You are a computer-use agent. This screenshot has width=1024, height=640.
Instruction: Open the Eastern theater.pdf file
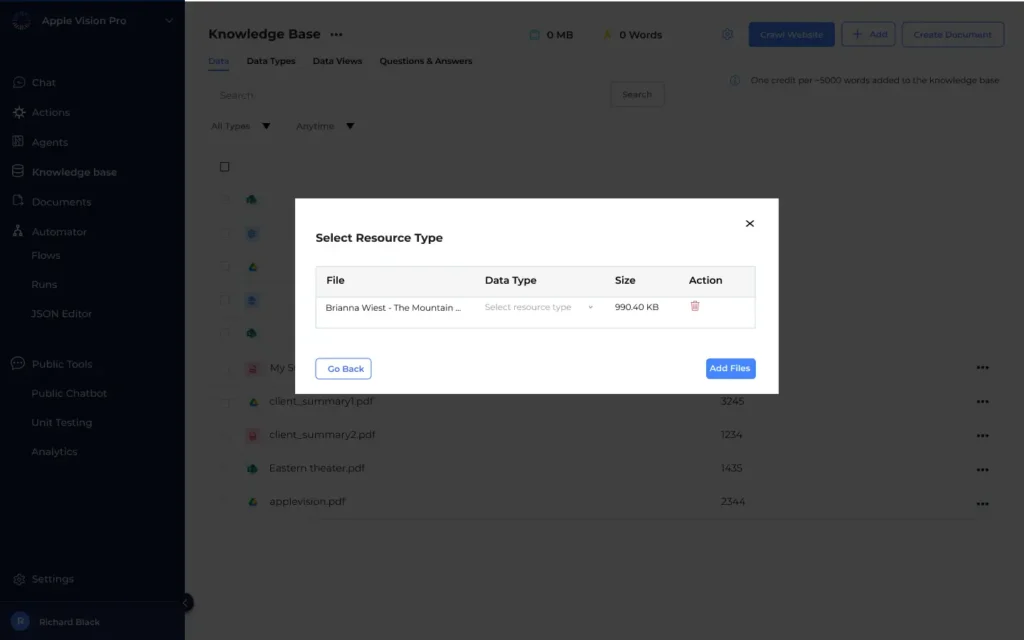pos(317,468)
